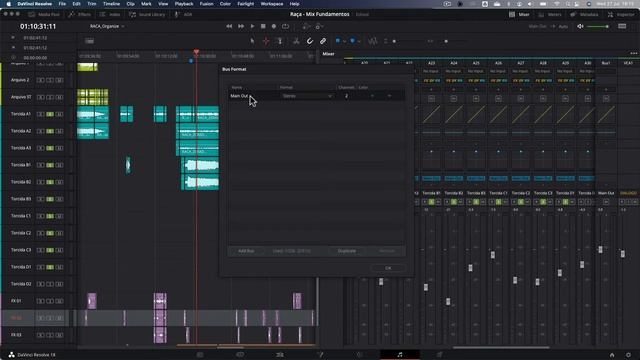Switch to the Cut page icon
Viewport: 640px width, 360px height.
click(240, 355)
